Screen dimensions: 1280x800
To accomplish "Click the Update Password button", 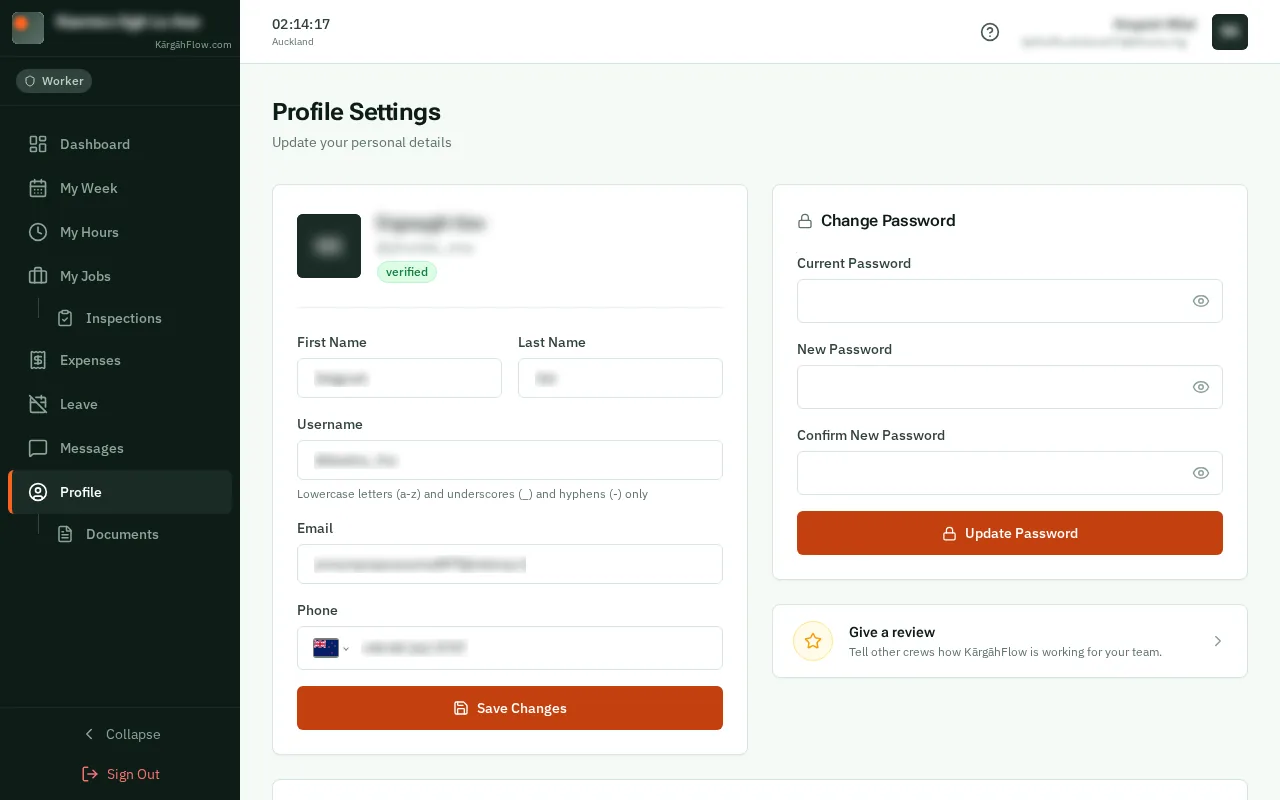I will tap(1010, 533).
